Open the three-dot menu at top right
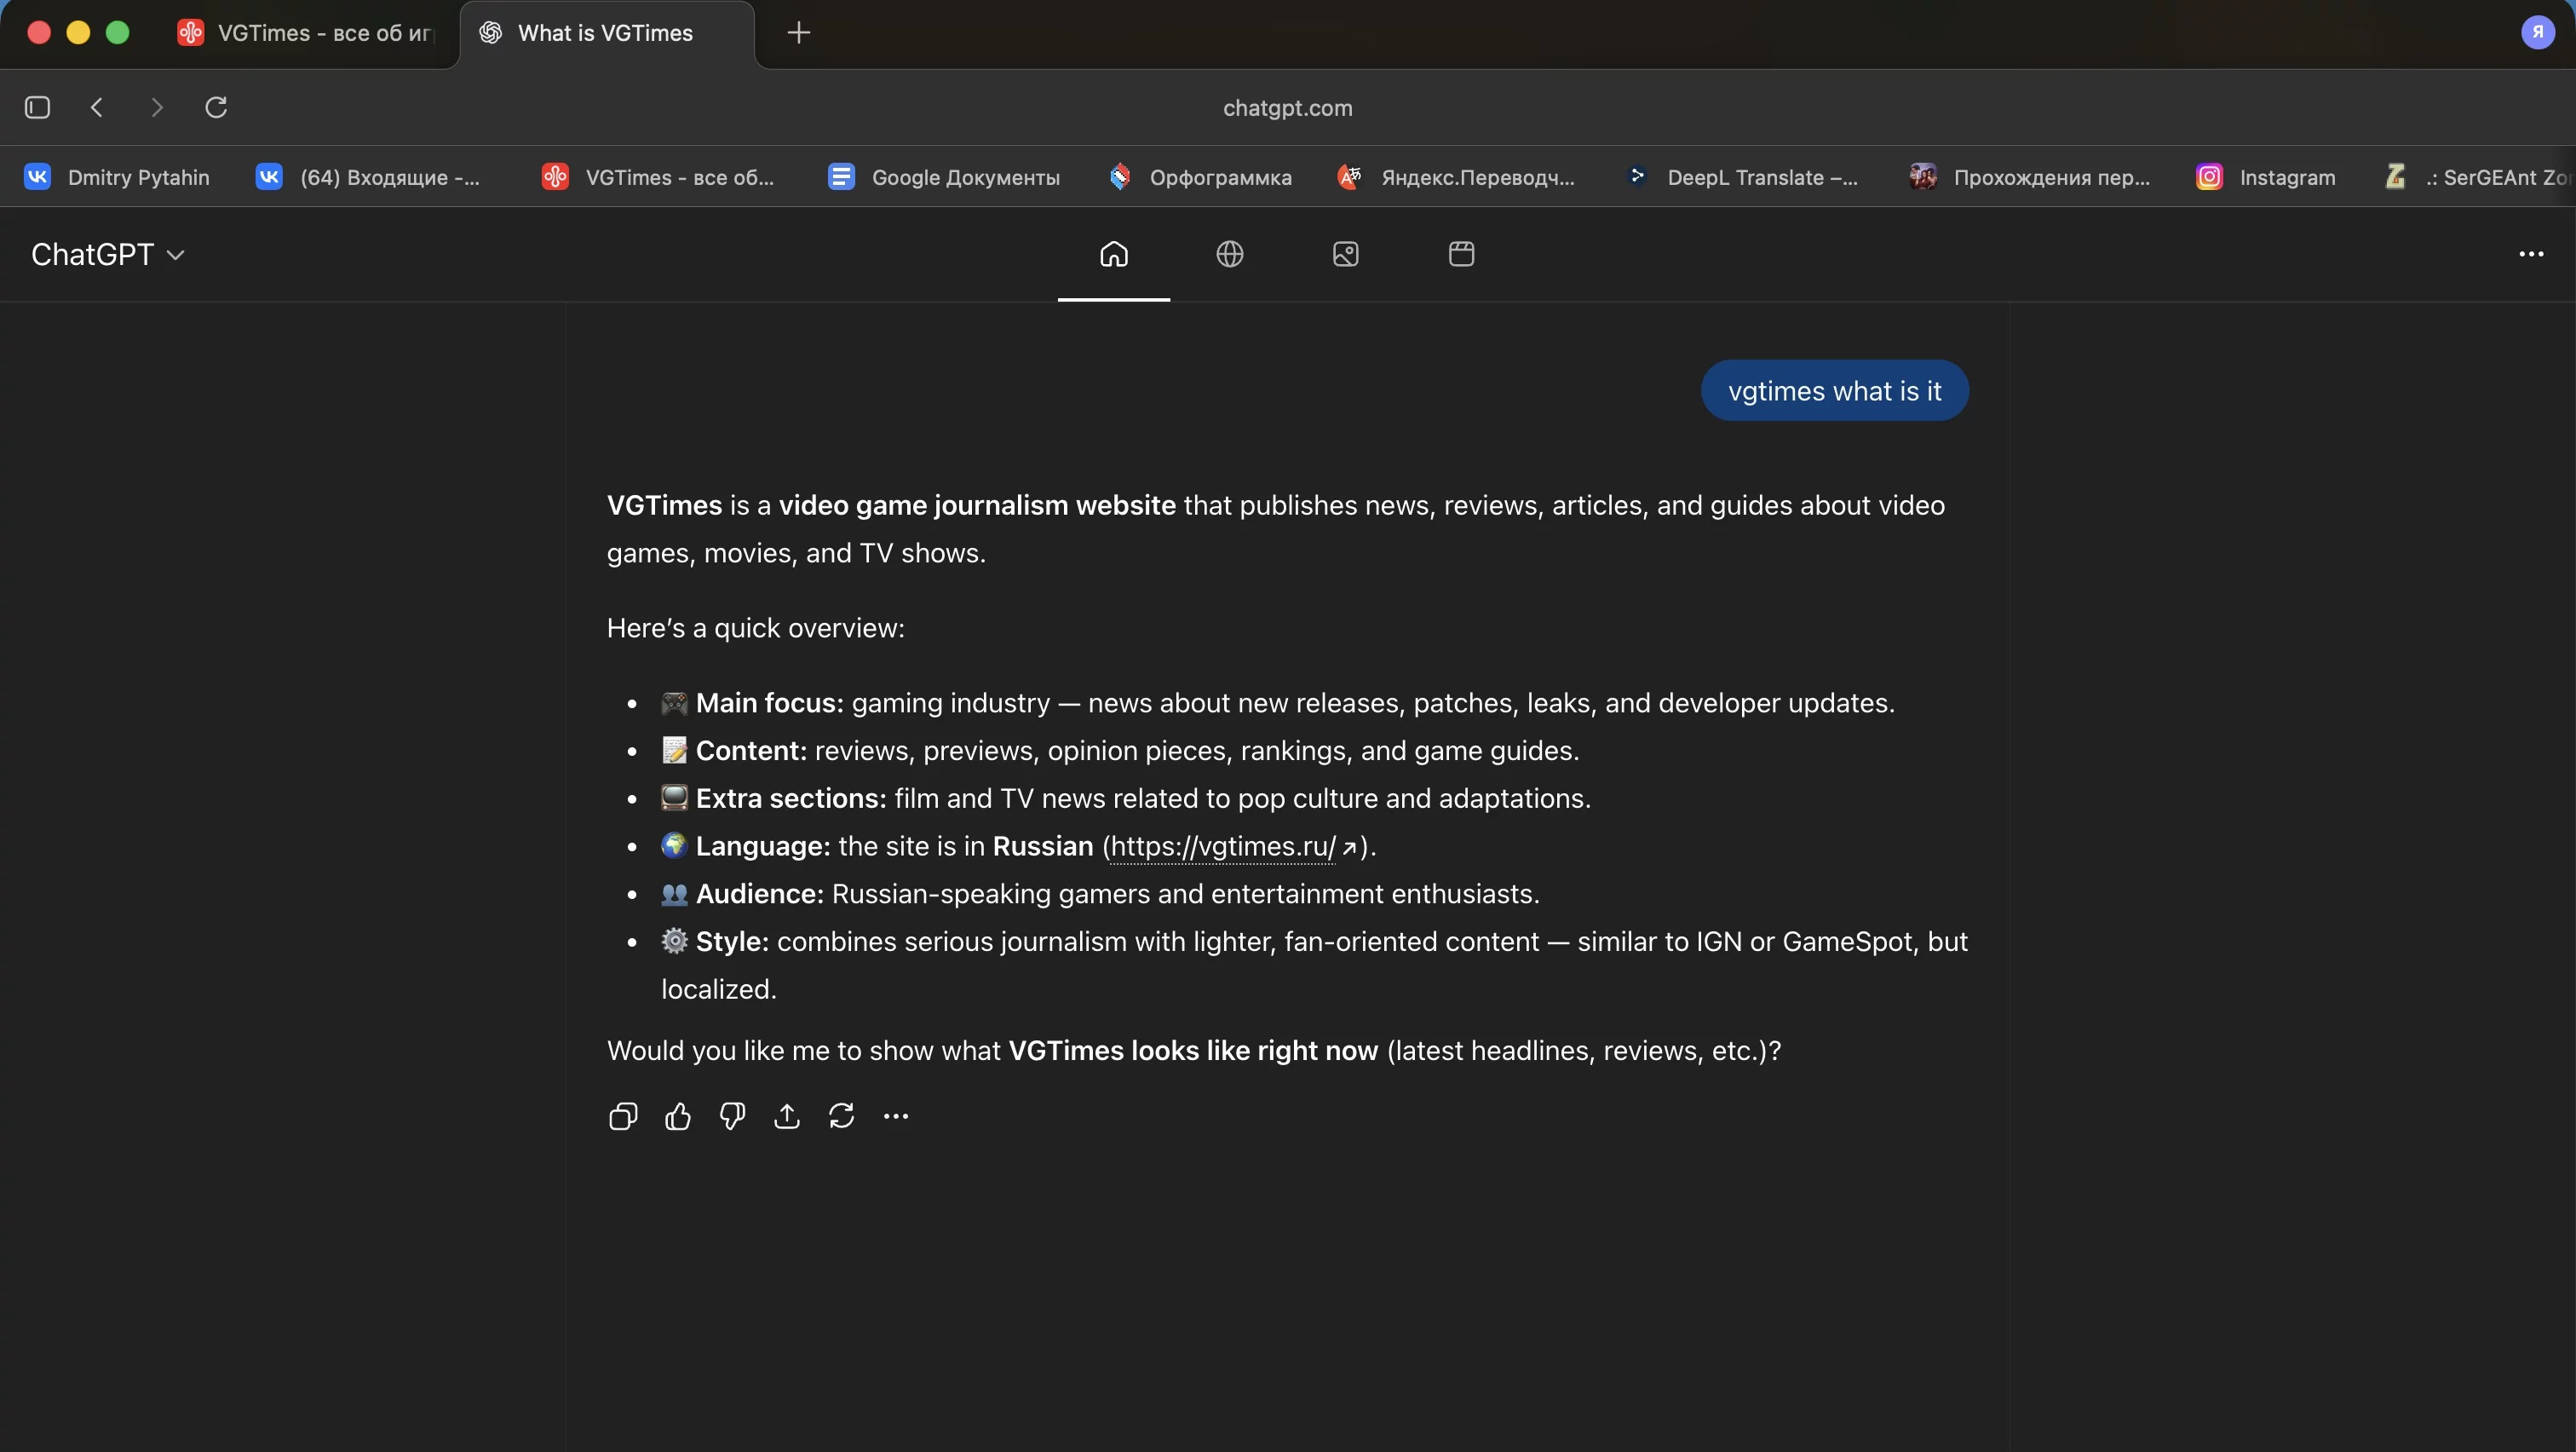 (2530, 255)
